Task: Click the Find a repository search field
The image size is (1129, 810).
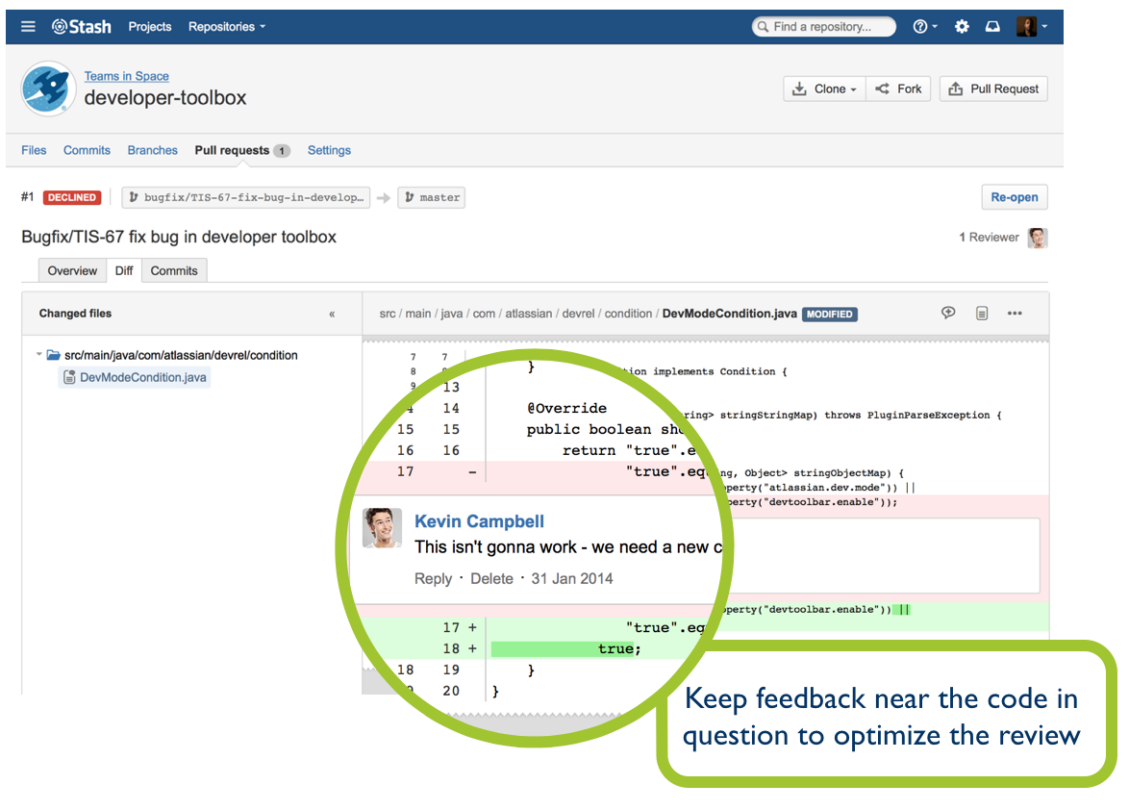Action: point(824,27)
